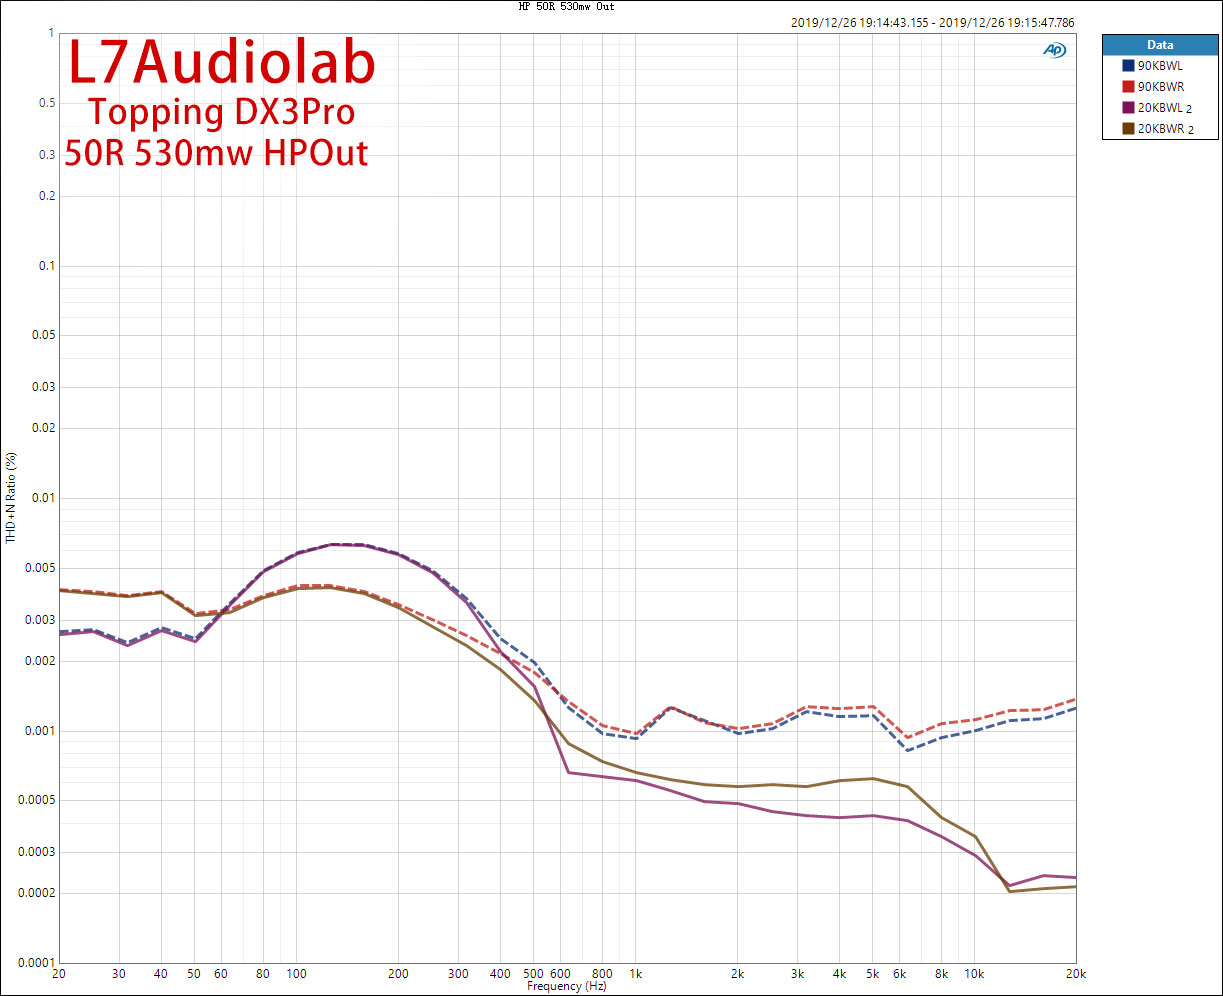Click the 0.0001 value on Y axis
The height and width of the screenshot is (996, 1223).
coord(35,963)
